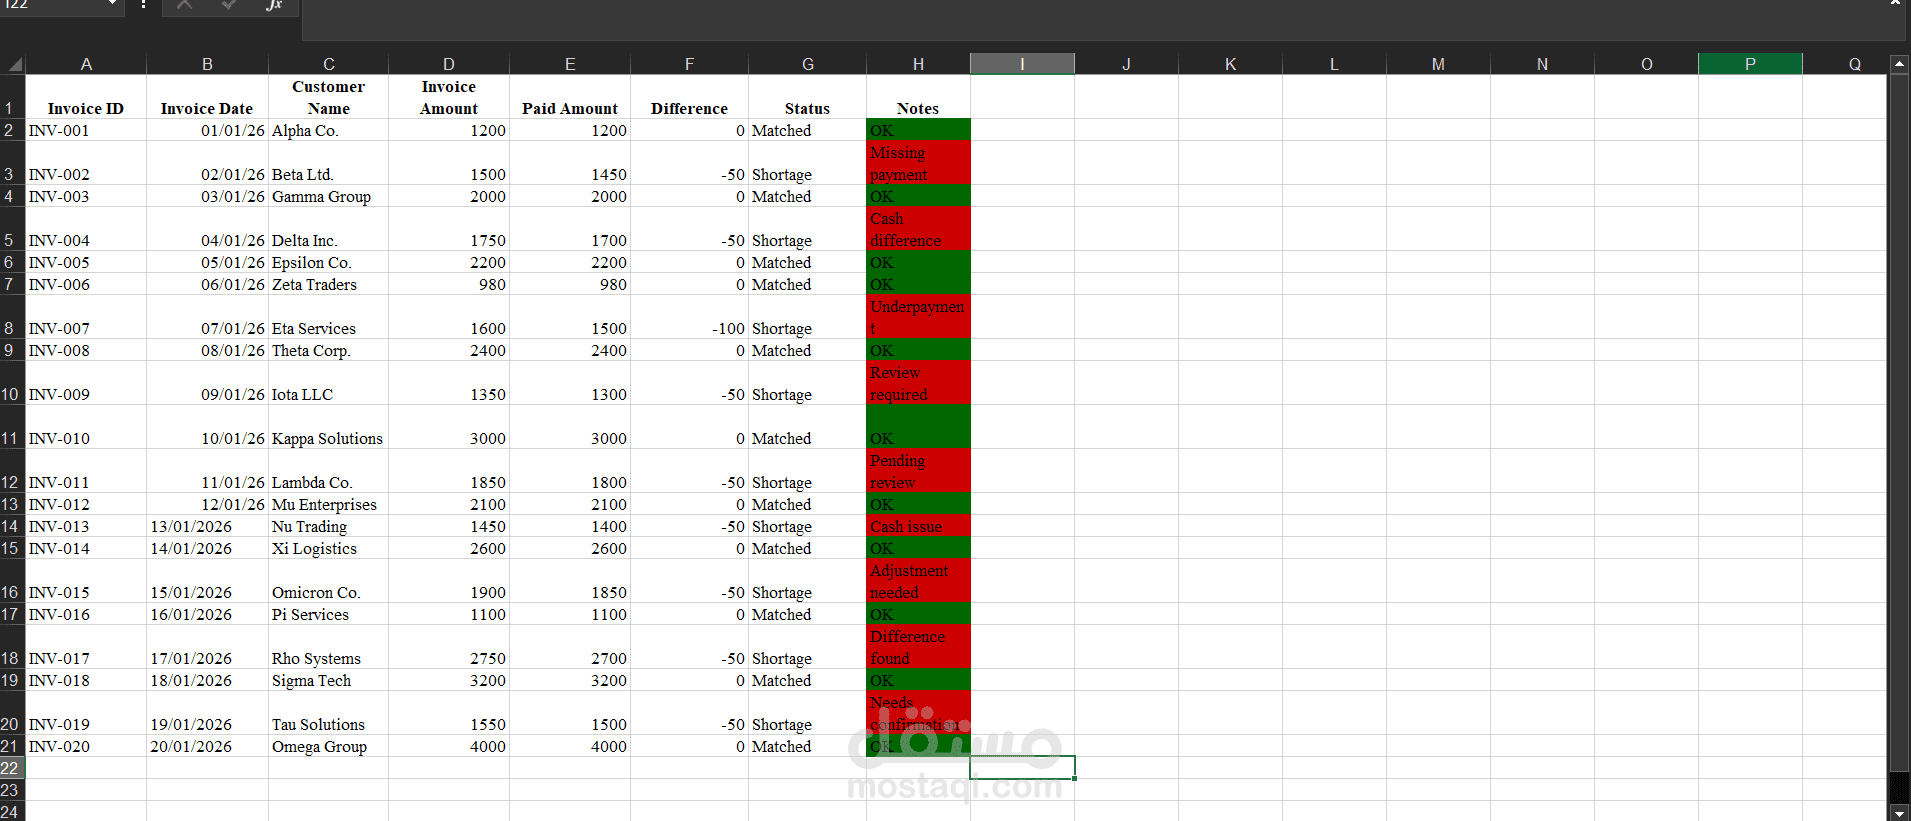Click the difference cell showing -100
The width and height of the screenshot is (1911, 821).
pyautogui.click(x=689, y=317)
